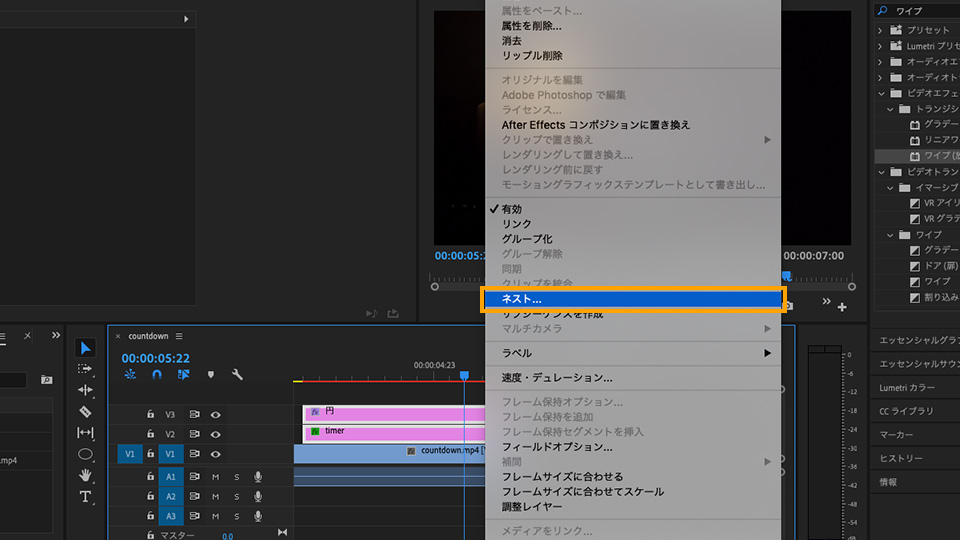
Task: Click the Source panel flyout arrow
Action: [186, 19]
